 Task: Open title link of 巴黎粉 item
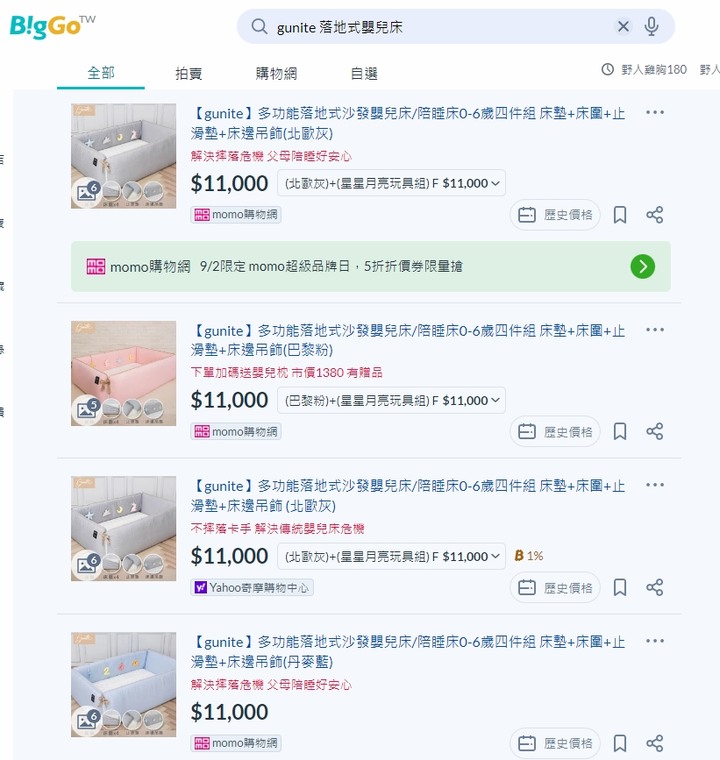pos(408,340)
